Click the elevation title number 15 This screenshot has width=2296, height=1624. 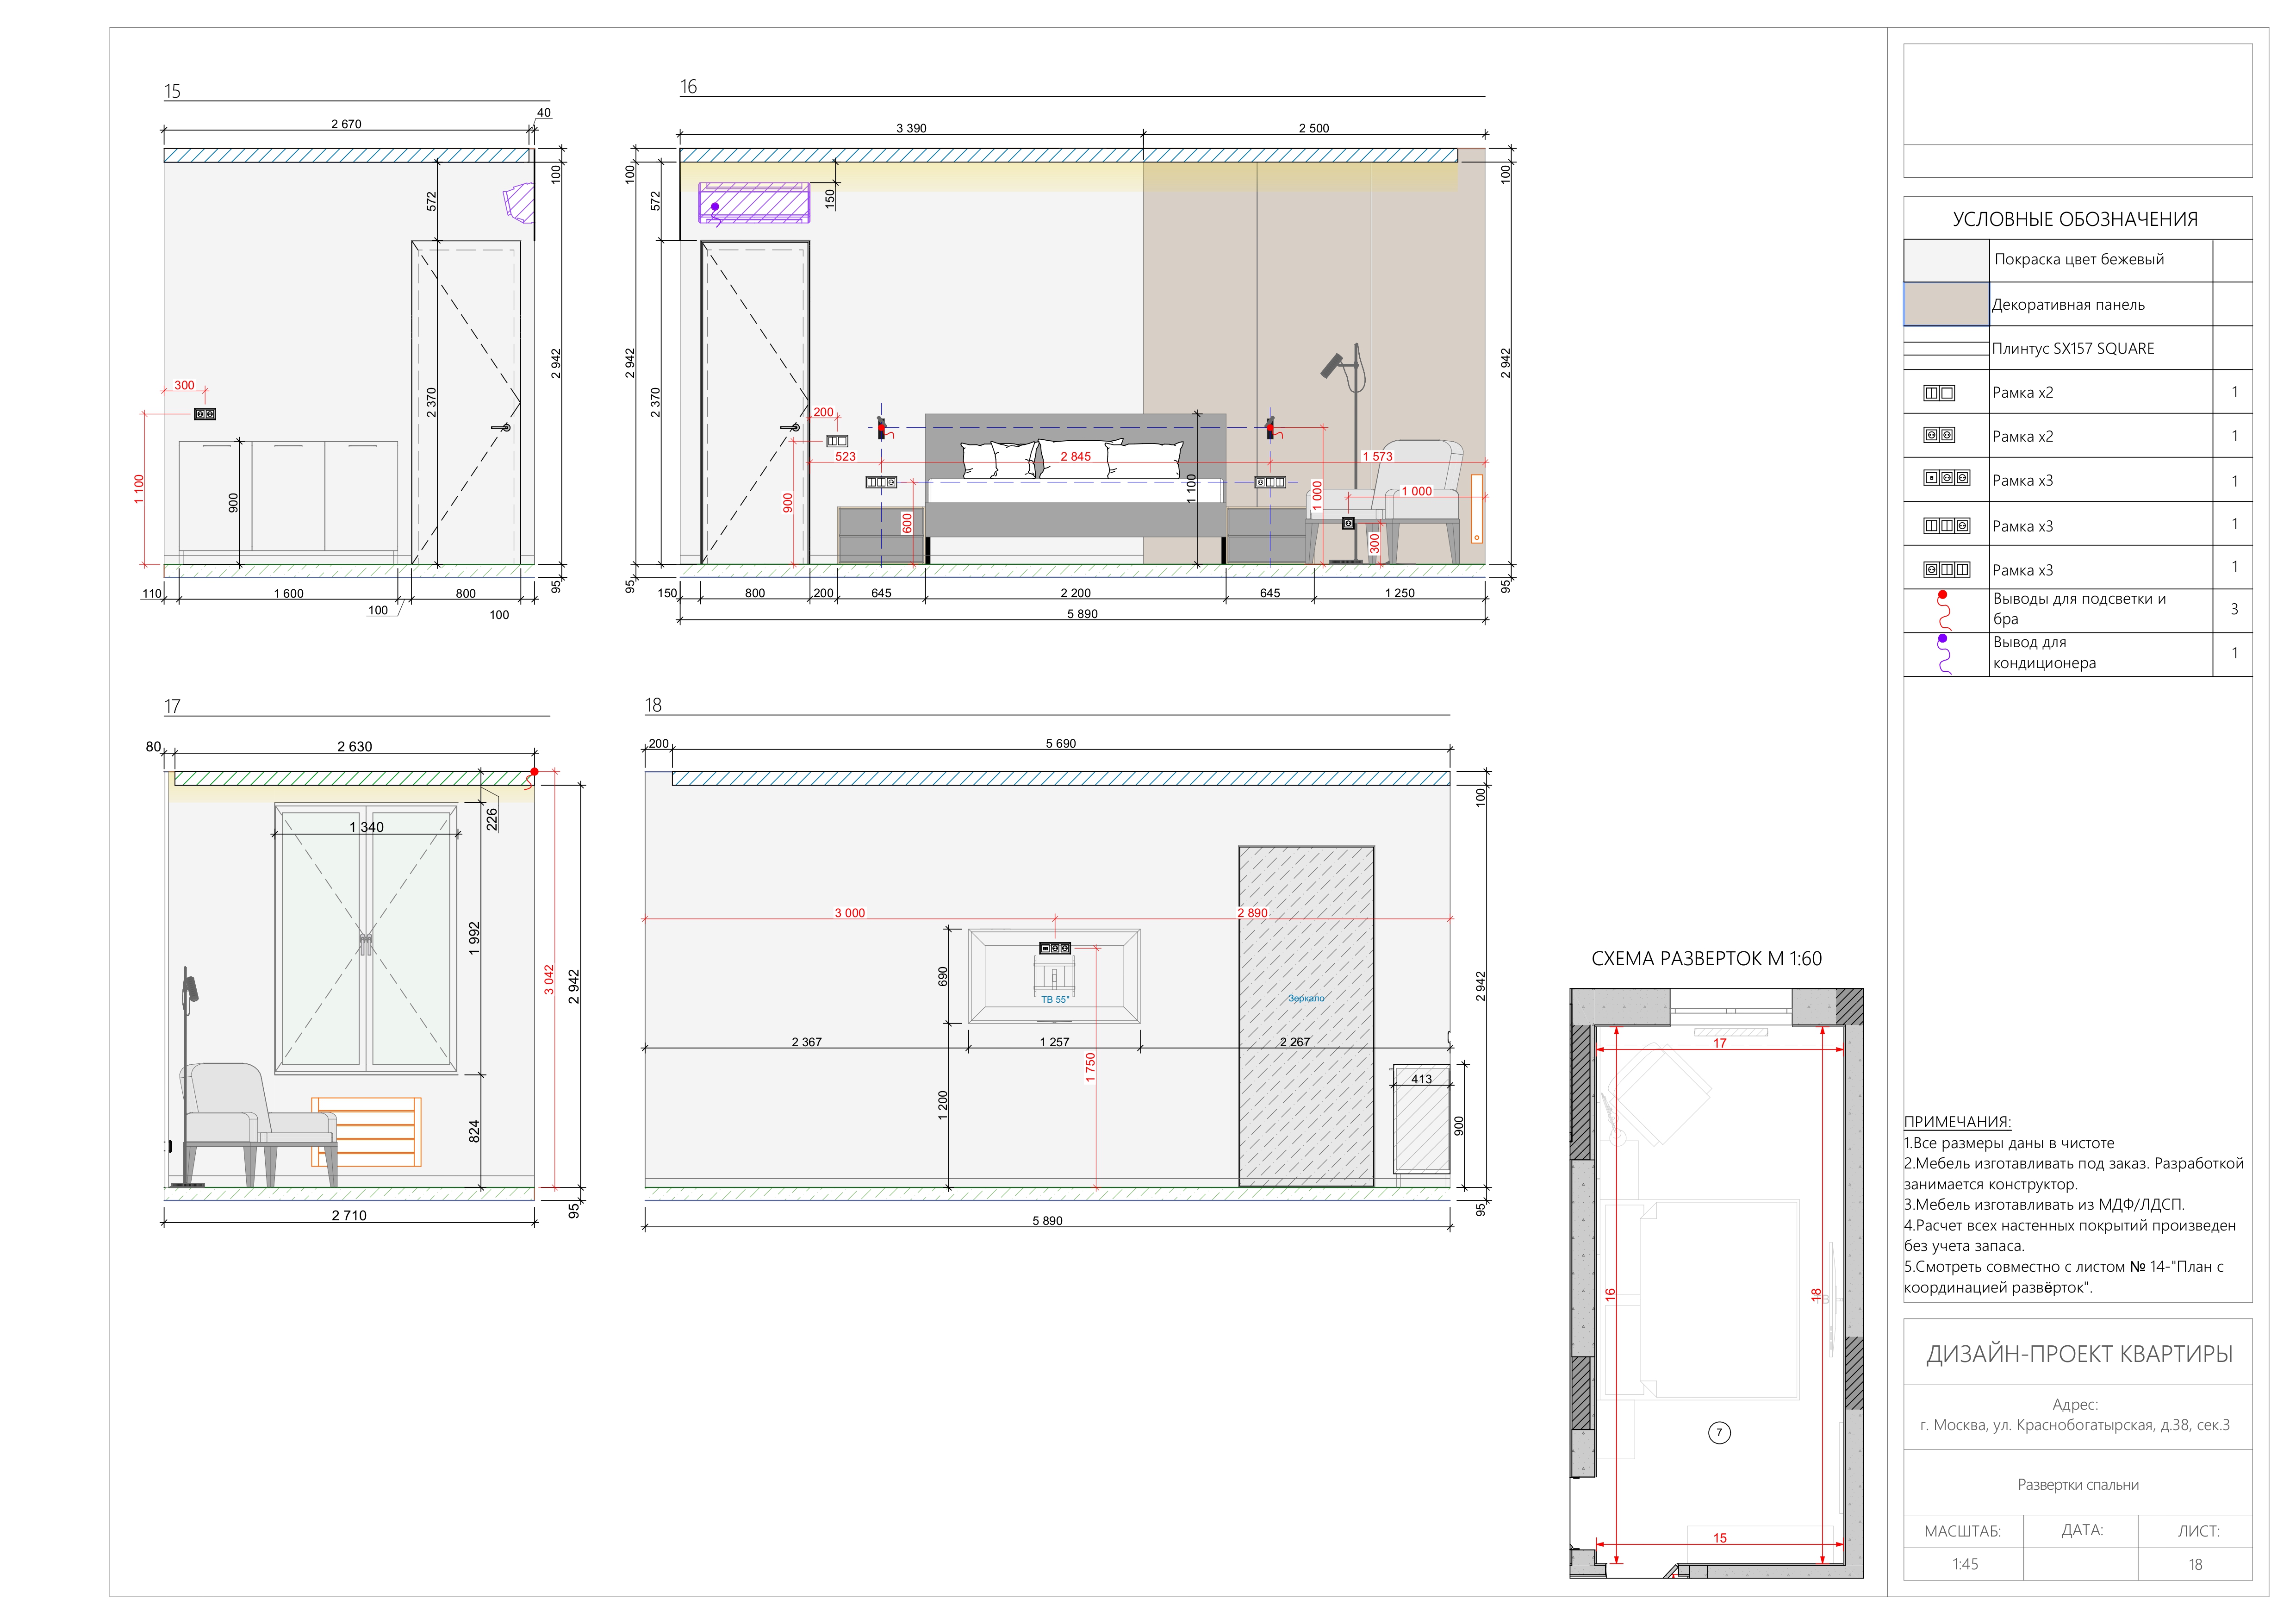pos(172,91)
